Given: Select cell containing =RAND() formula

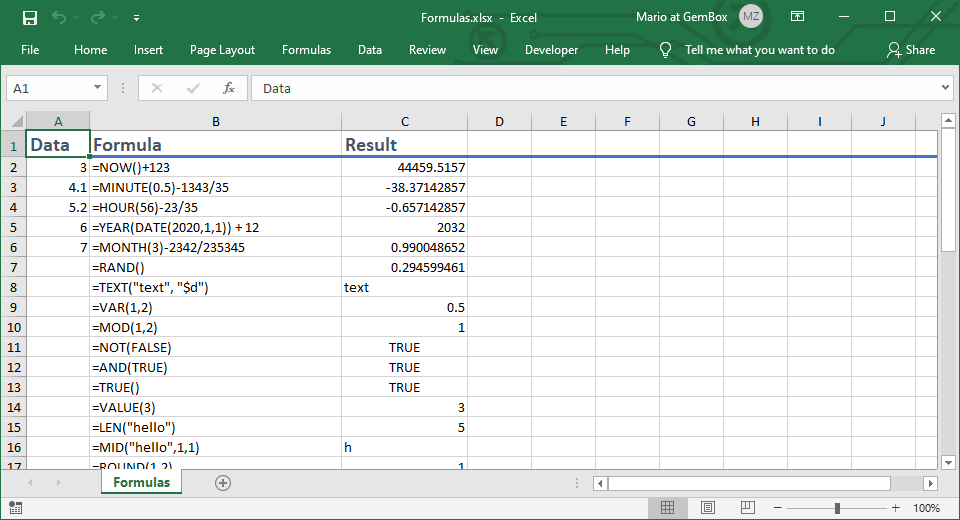Looking at the screenshot, I should click(x=215, y=267).
